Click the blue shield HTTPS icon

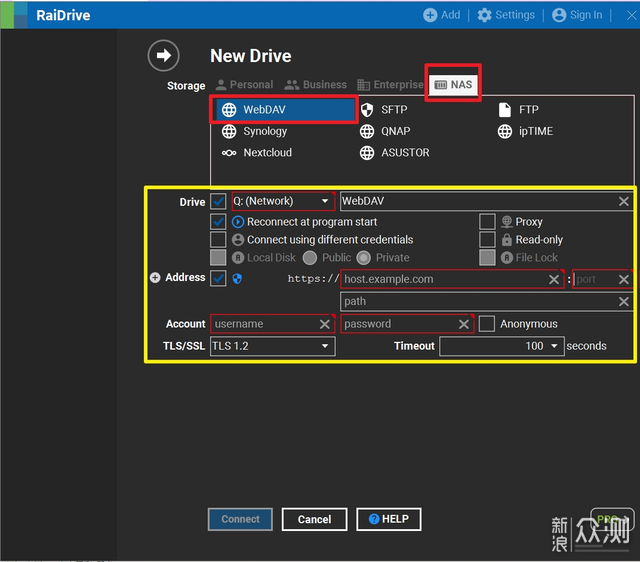pyautogui.click(x=237, y=279)
